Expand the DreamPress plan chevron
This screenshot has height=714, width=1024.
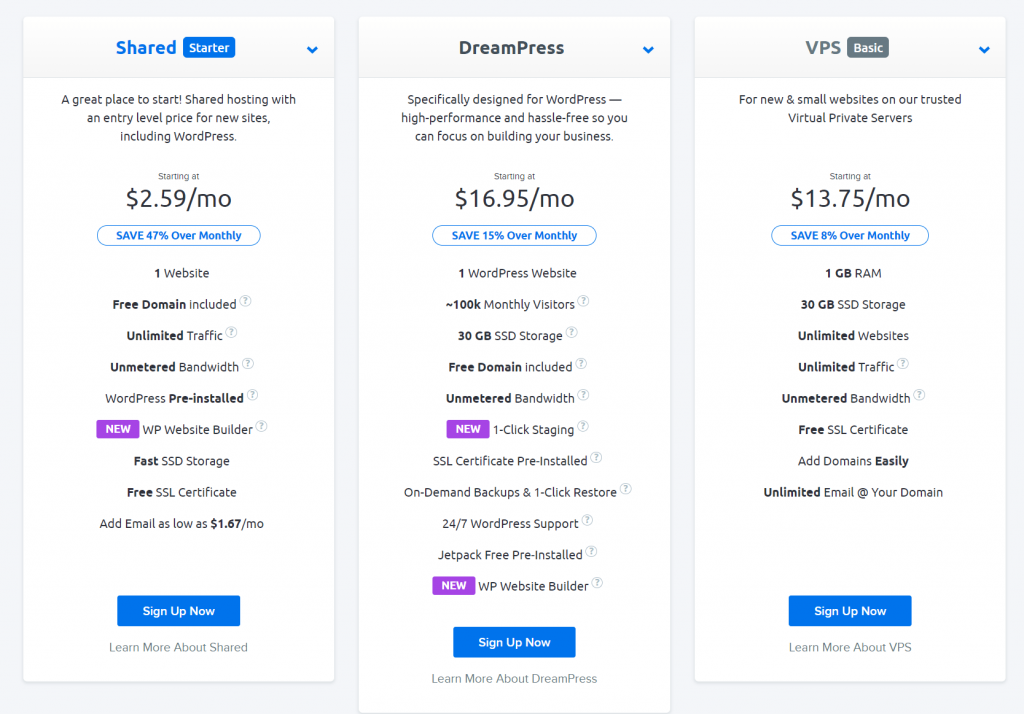click(x=647, y=47)
